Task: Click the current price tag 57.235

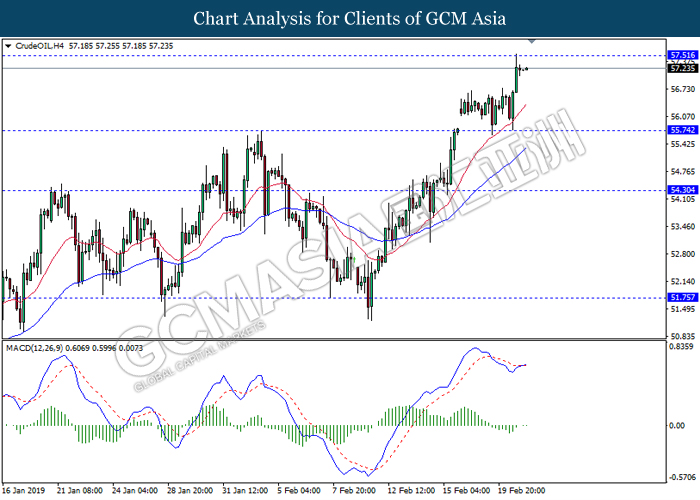Action: click(683, 68)
